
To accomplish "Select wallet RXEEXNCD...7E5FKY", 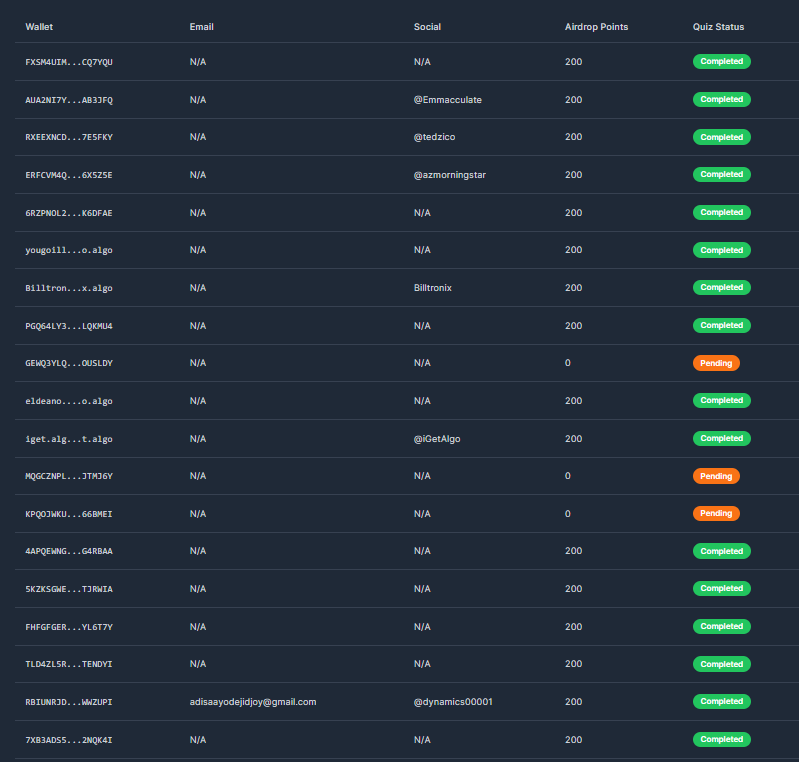I will 69,137.
